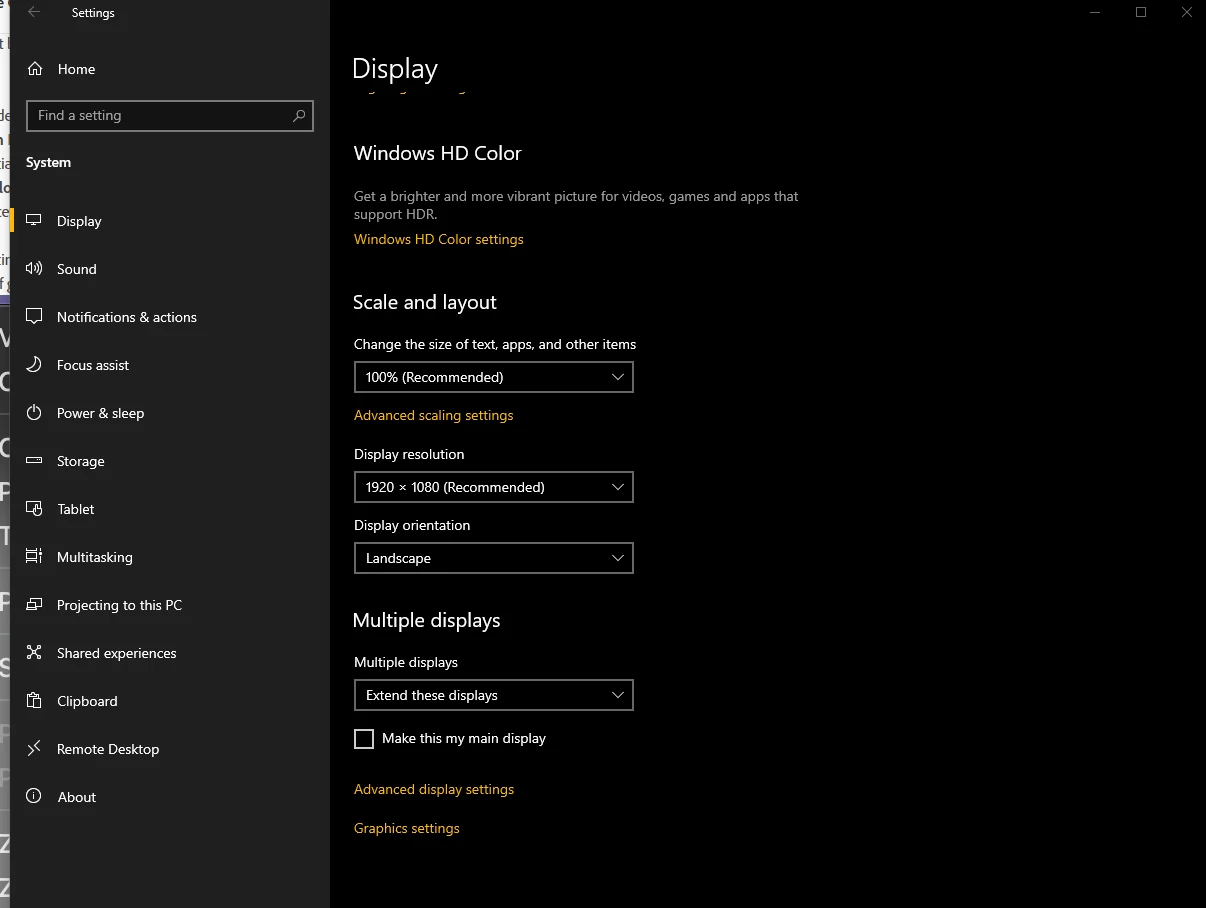Open the scaling percentage dropdown

(494, 377)
